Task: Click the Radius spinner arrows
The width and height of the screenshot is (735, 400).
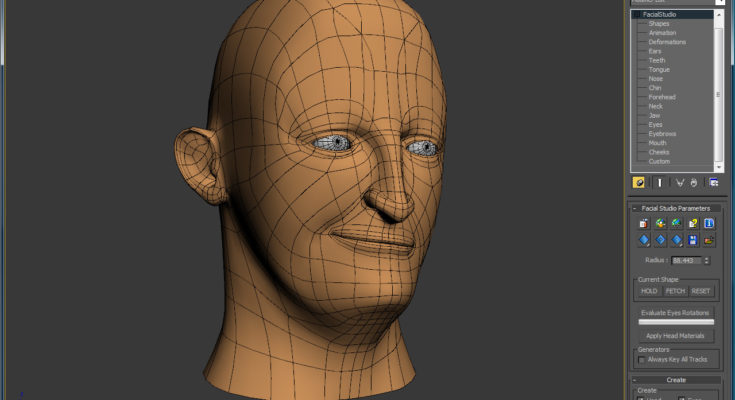Action: click(706, 260)
